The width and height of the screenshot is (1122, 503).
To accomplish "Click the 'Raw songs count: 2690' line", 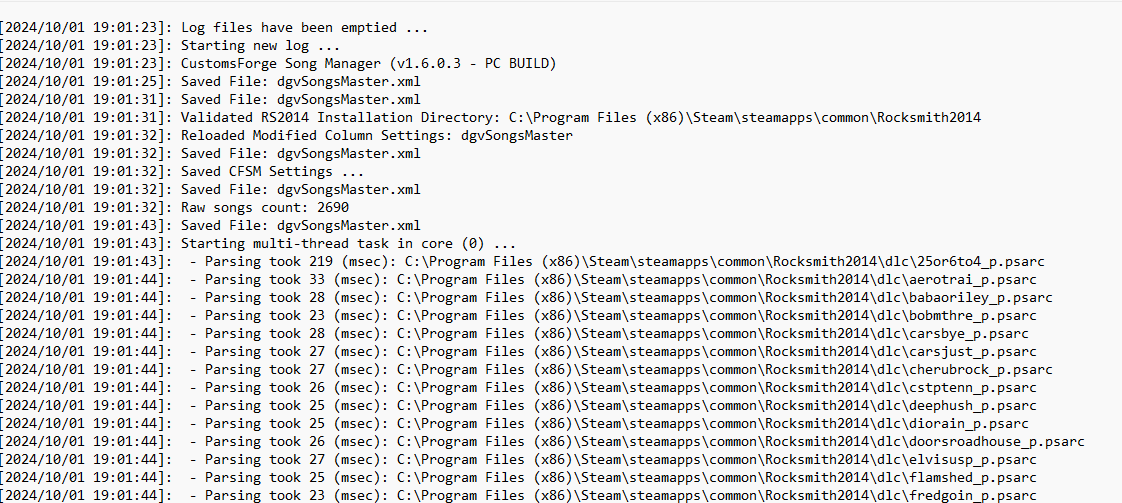I will [x=175, y=207].
